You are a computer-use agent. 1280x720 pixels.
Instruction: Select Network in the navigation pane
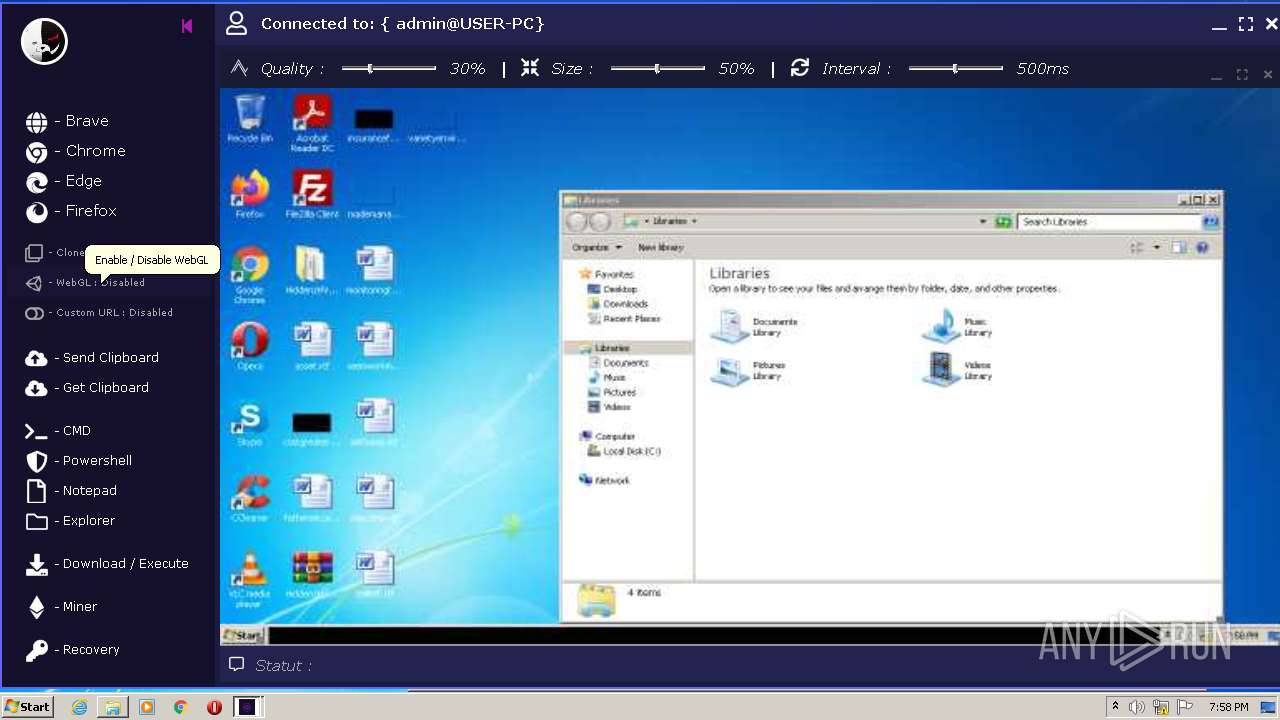coord(604,480)
